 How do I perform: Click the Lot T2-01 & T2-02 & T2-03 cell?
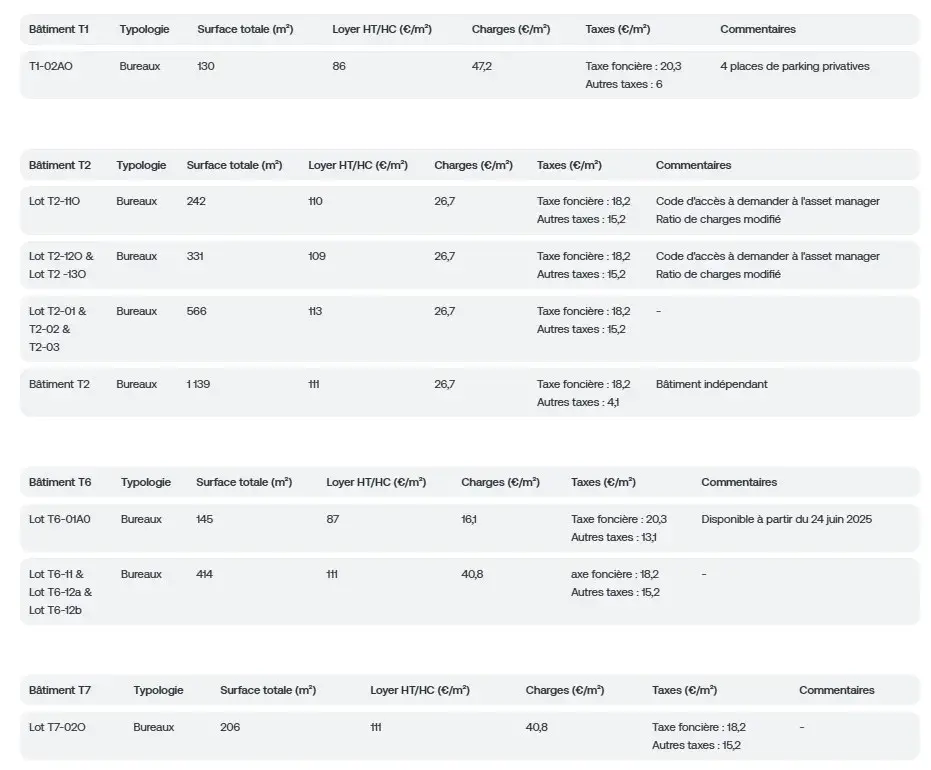coord(58,329)
